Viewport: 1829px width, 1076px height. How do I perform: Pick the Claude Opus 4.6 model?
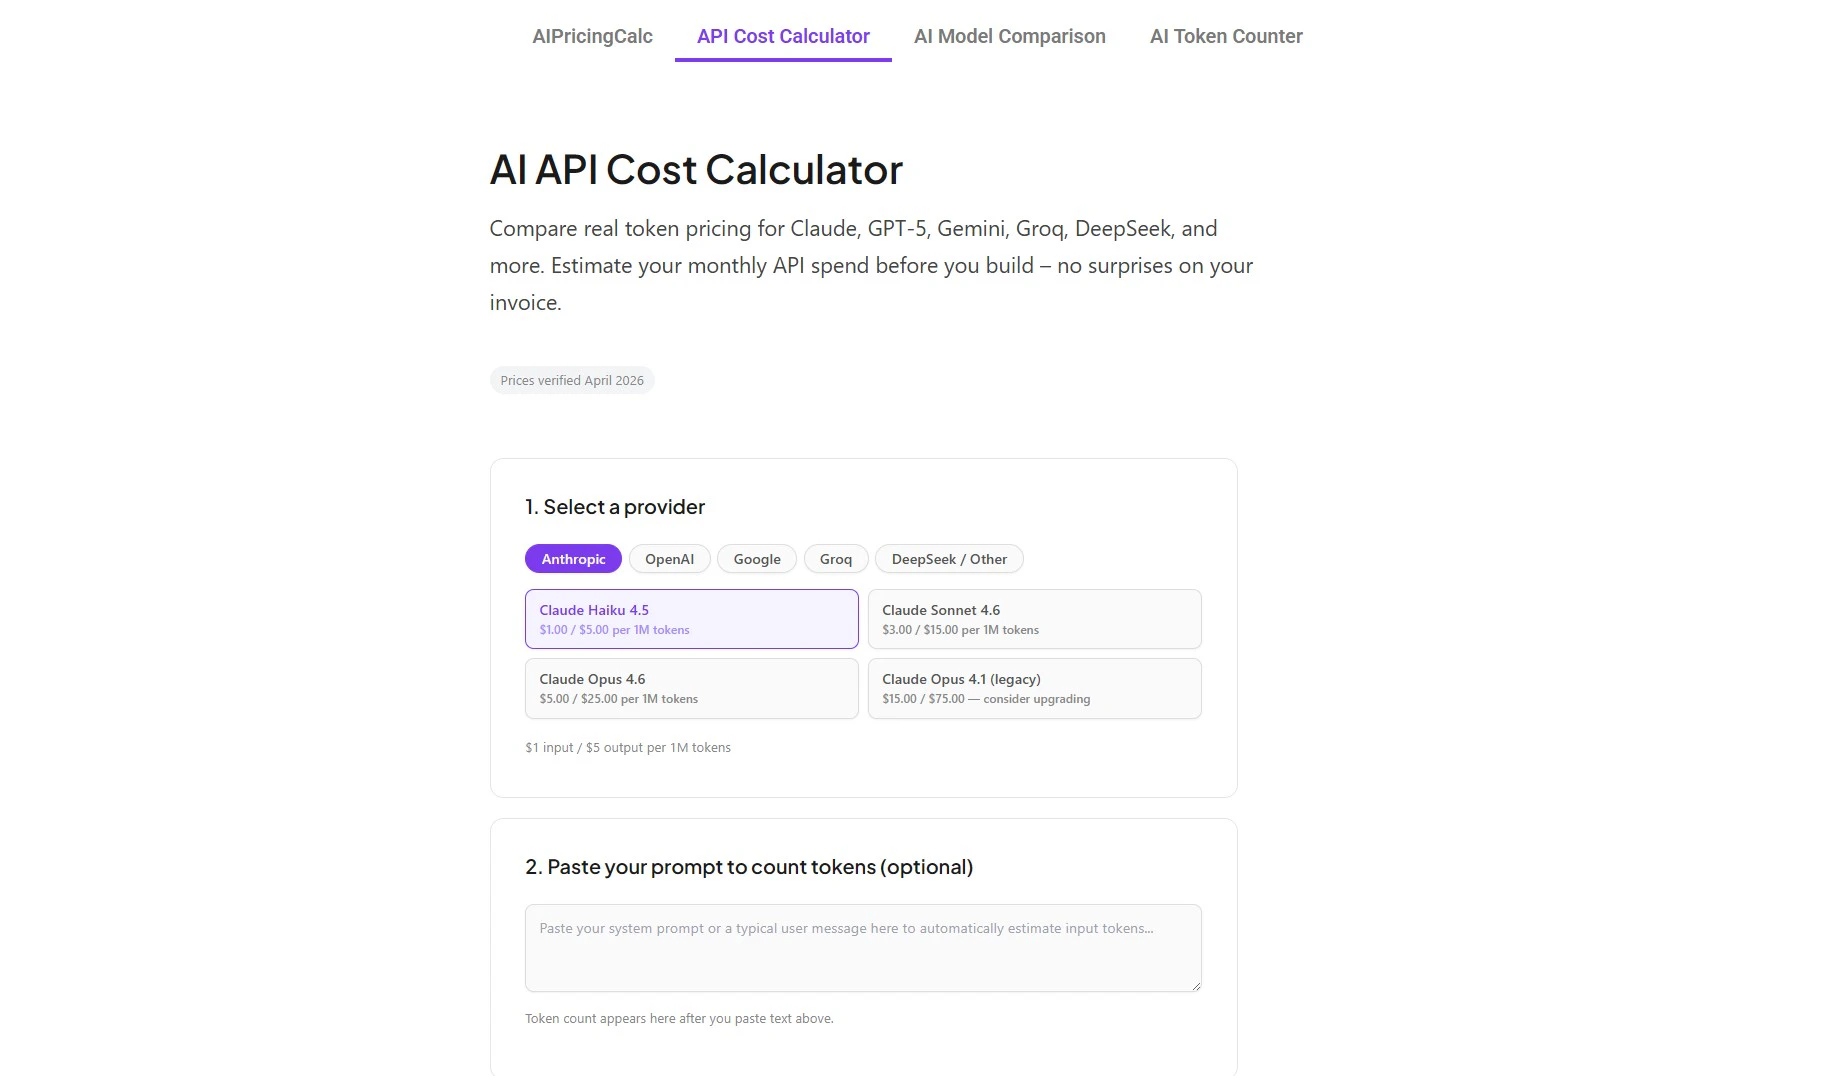(x=691, y=688)
